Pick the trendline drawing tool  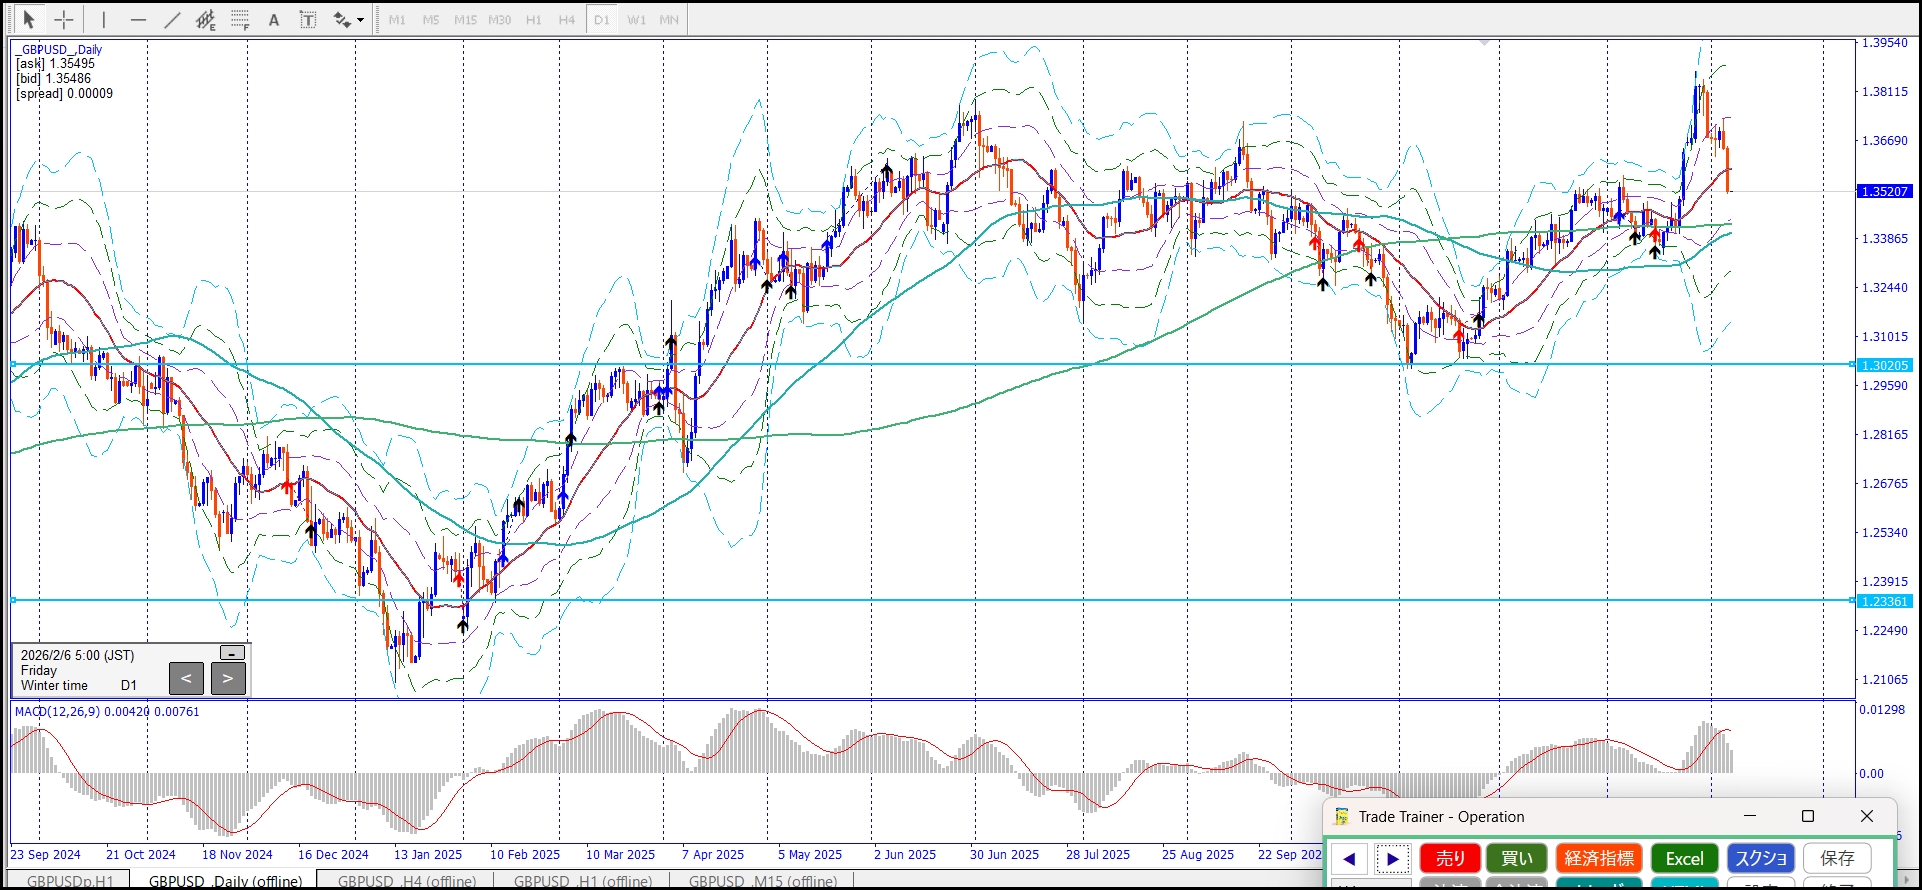coord(172,19)
